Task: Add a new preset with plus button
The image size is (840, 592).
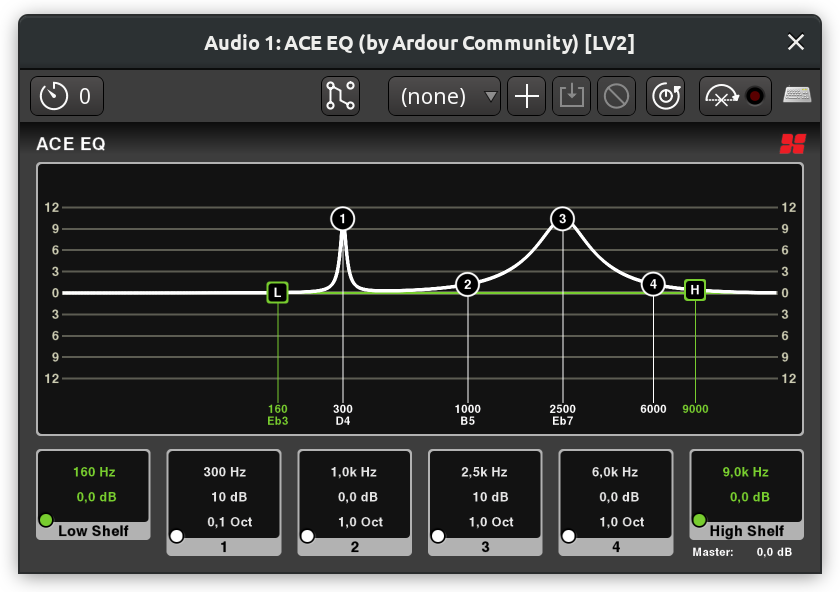Action: tap(527, 96)
